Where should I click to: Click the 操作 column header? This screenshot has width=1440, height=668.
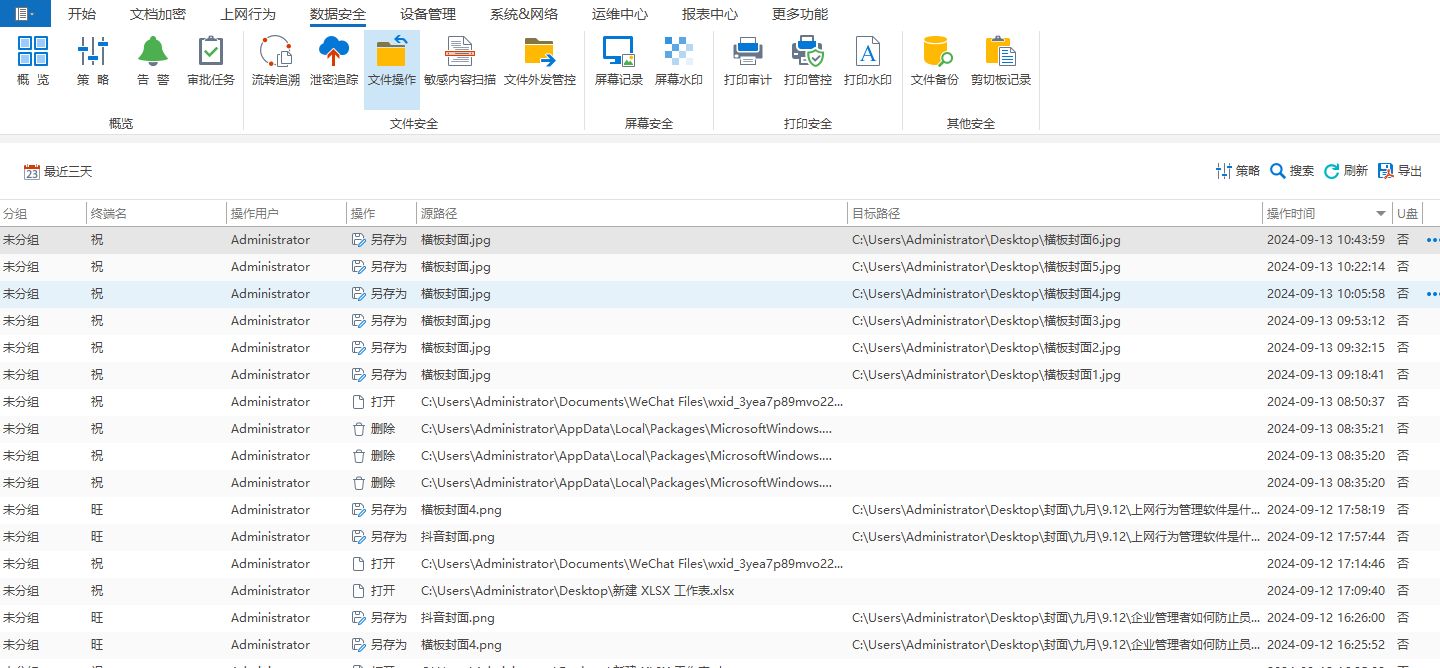coord(381,213)
